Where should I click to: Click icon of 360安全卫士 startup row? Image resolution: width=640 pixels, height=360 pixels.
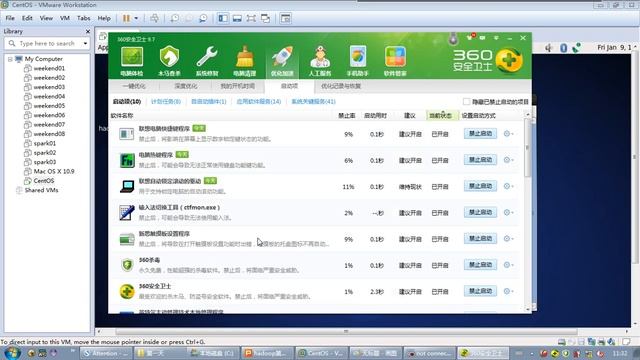(127, 291)
